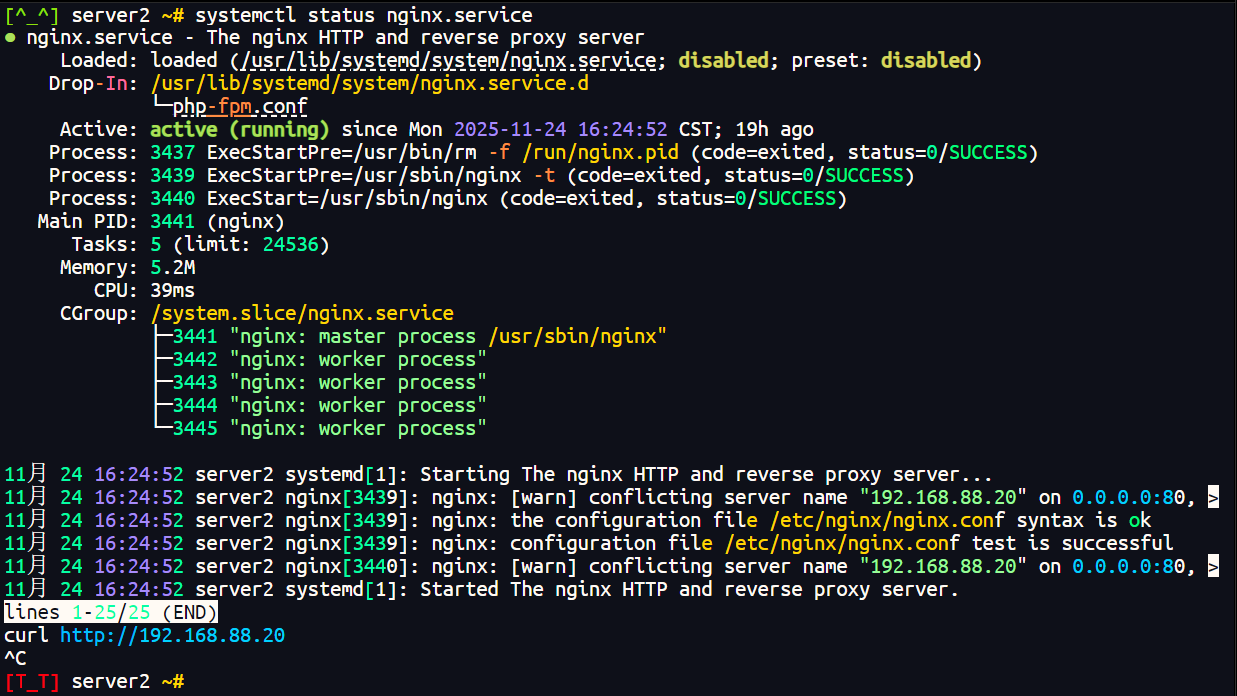Viewport: 1237px width, 696px height.
Task: Click the Memory value 5.2M
Action: click(x=172, y=268)
